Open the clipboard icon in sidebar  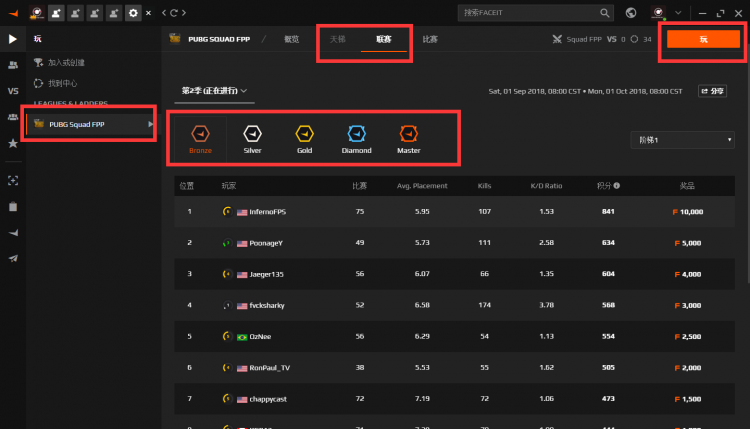(x=13, y=207)
